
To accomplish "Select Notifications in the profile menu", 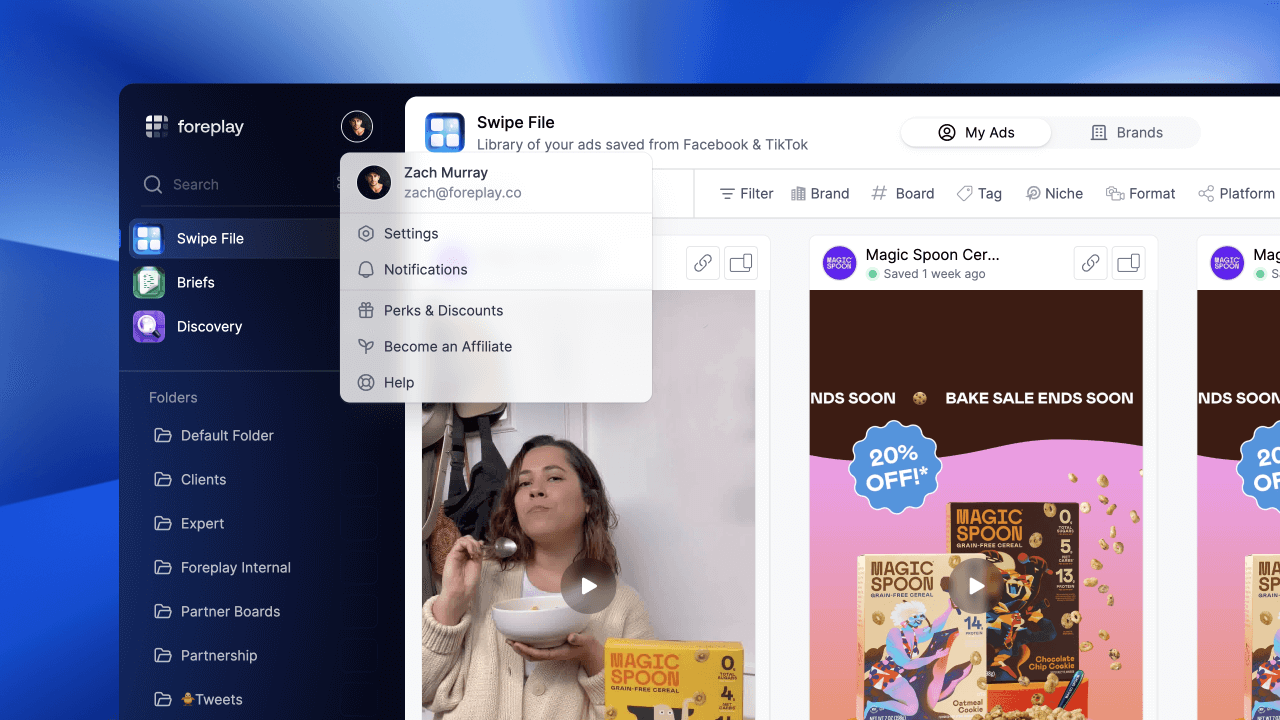I will [496, 270].
